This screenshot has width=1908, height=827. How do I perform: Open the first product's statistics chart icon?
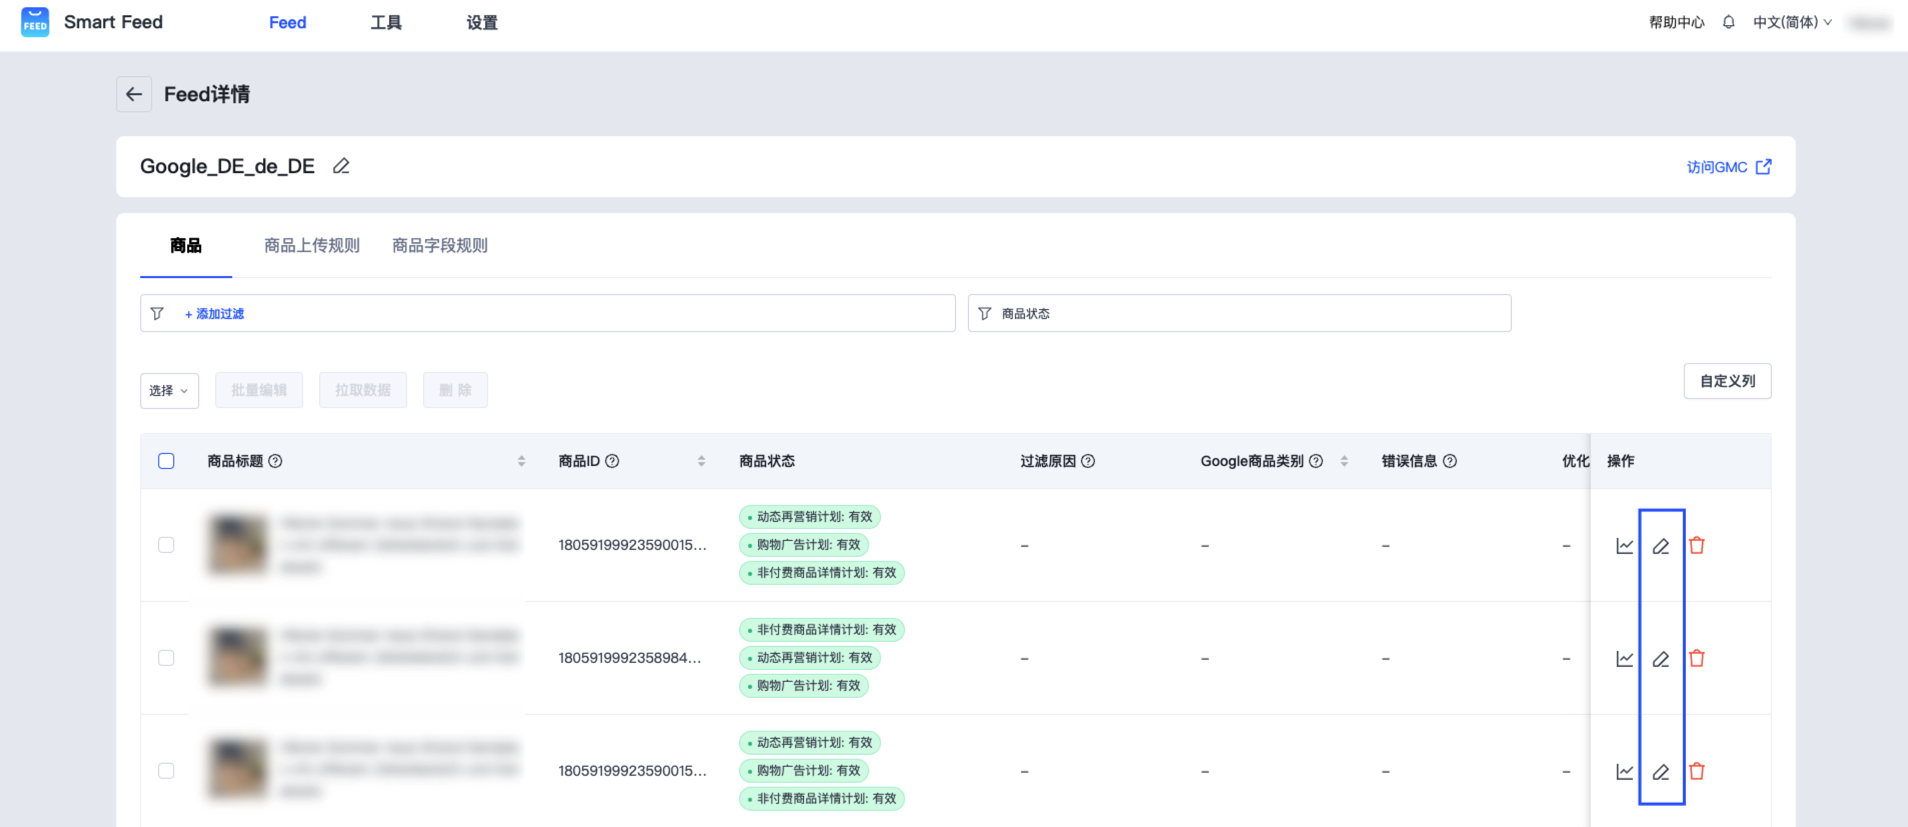(x=1624, y=546)
